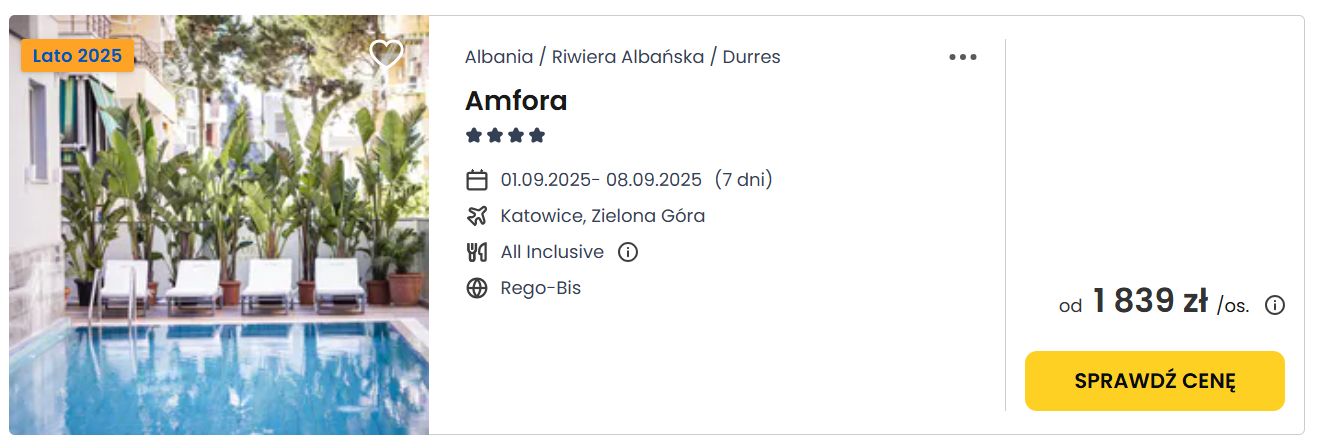1320x448 pixels.
Task: Click the globe icon beside Rego-Bis
Action: coord(477,288)
